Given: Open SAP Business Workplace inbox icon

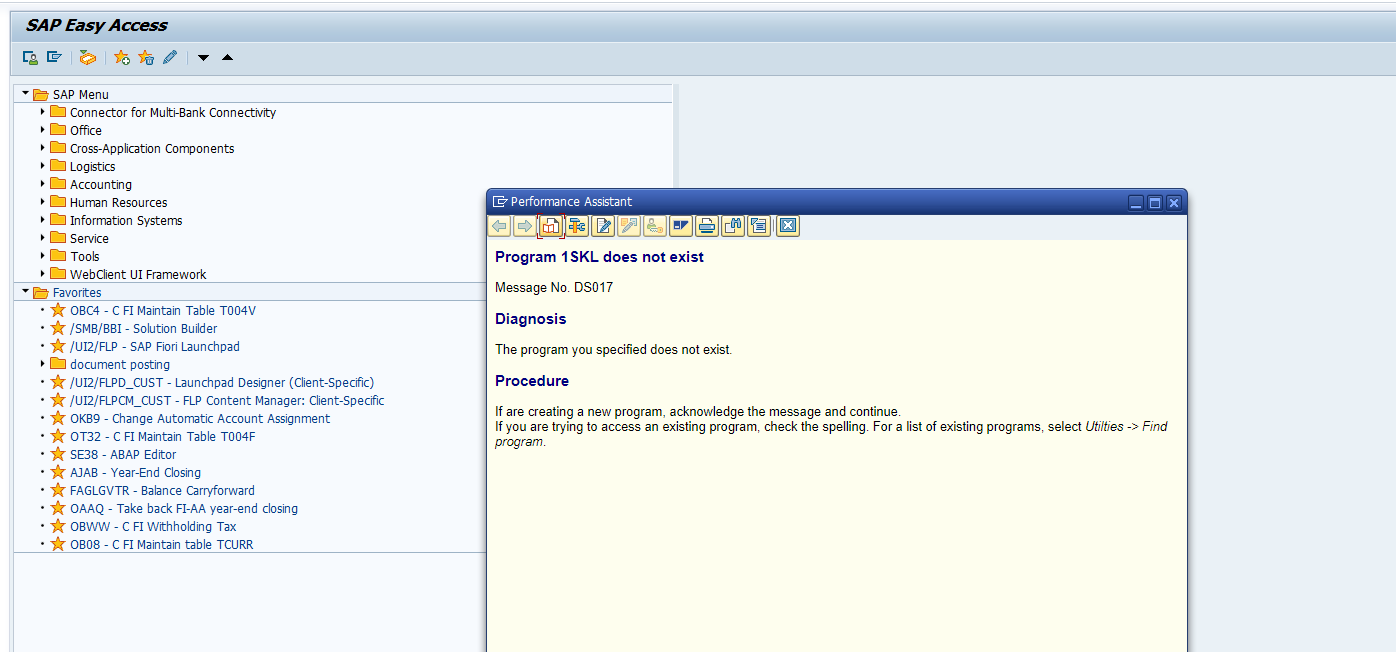Looking at the screenshot, I should pyautogui.click(x=88, y=58).
